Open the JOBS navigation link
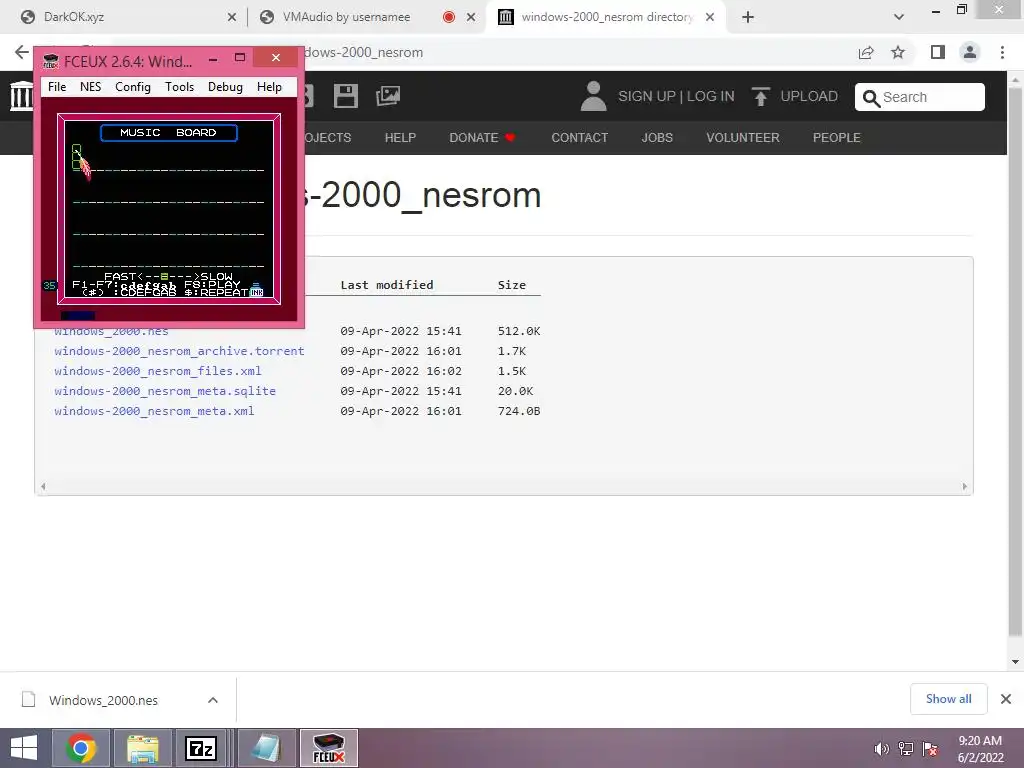Screen dimensions: 1024x768 [x=657, y=138]
